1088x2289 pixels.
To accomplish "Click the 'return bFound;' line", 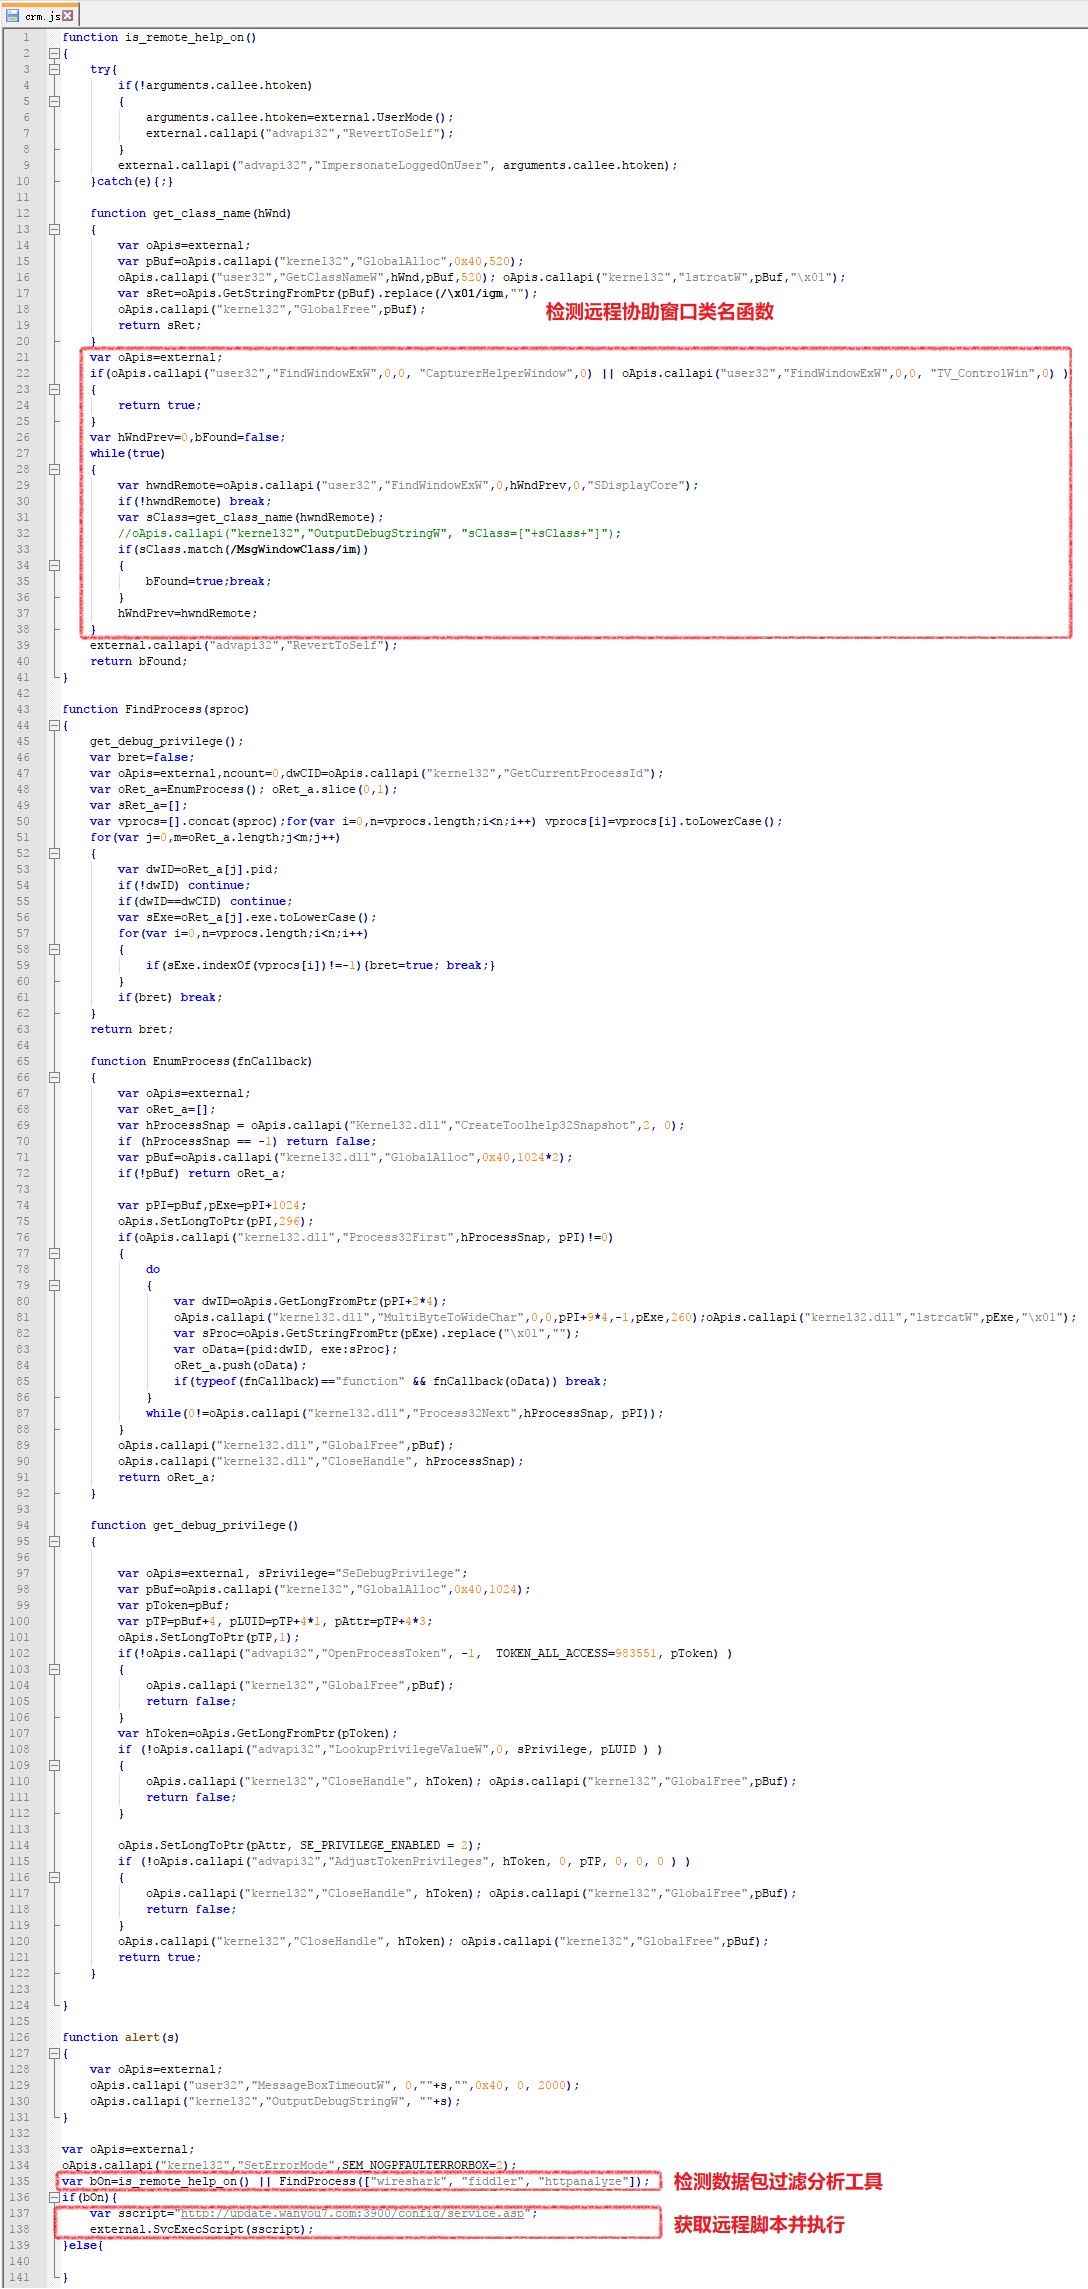I will [138, 661].
